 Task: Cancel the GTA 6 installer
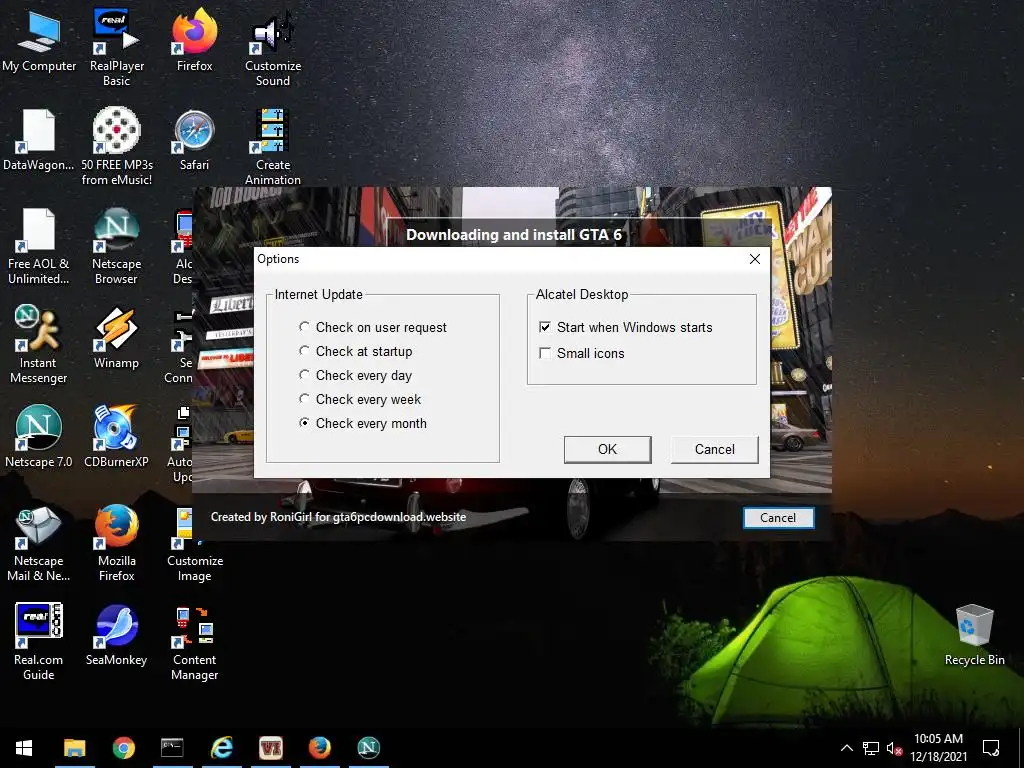coord(778,518)
